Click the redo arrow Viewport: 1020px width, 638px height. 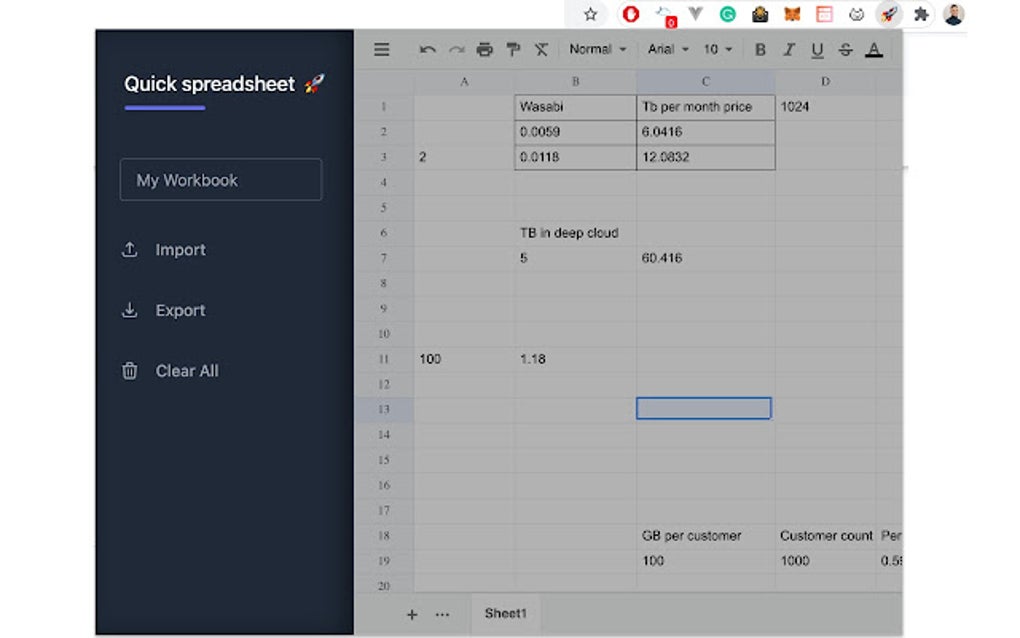(456, 48)
